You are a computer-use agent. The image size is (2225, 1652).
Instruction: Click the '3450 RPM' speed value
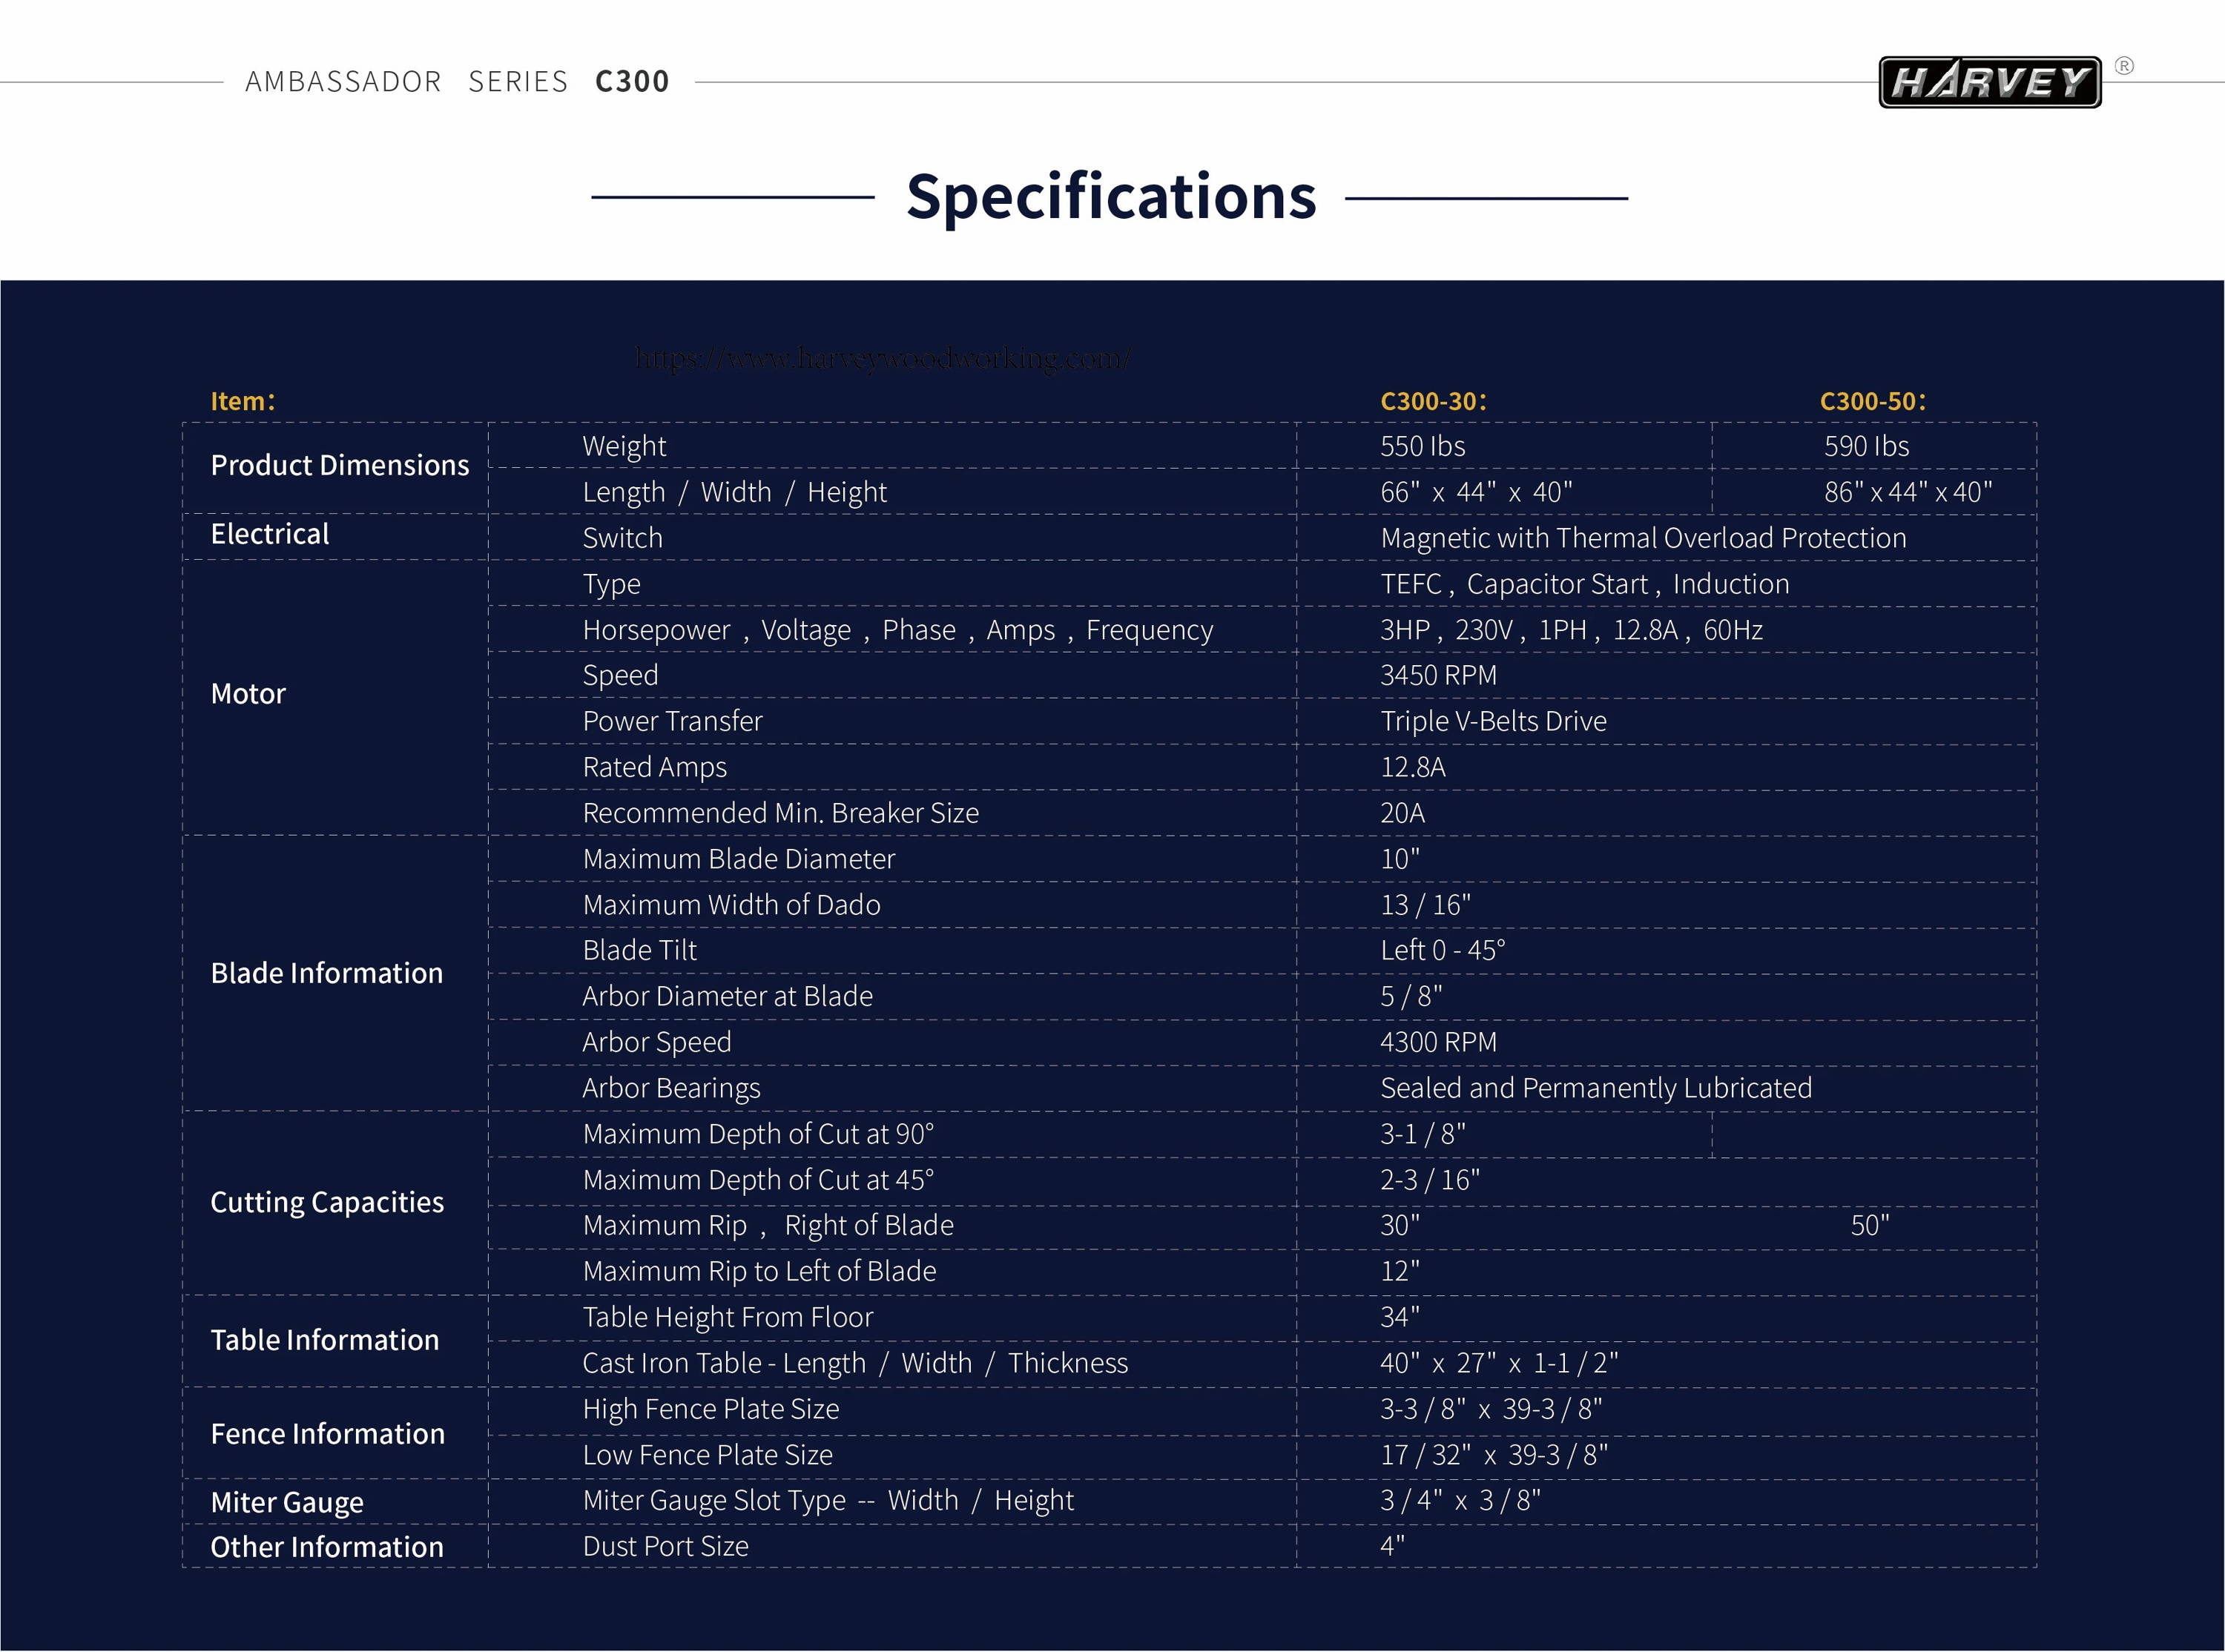click(x=1438, y=675)
